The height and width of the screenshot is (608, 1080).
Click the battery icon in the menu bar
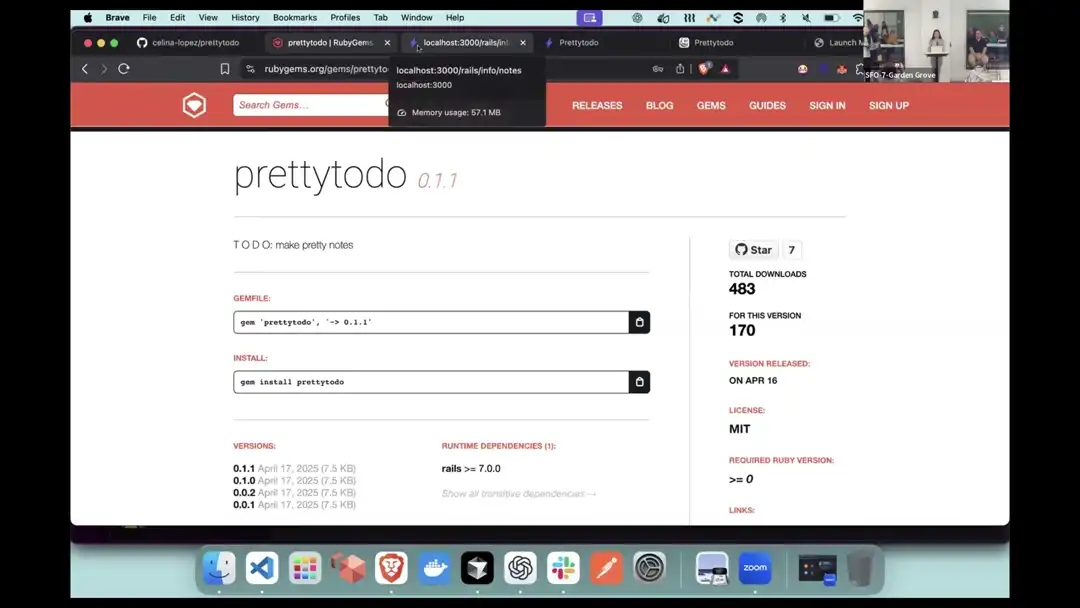(x=831, y=18)
